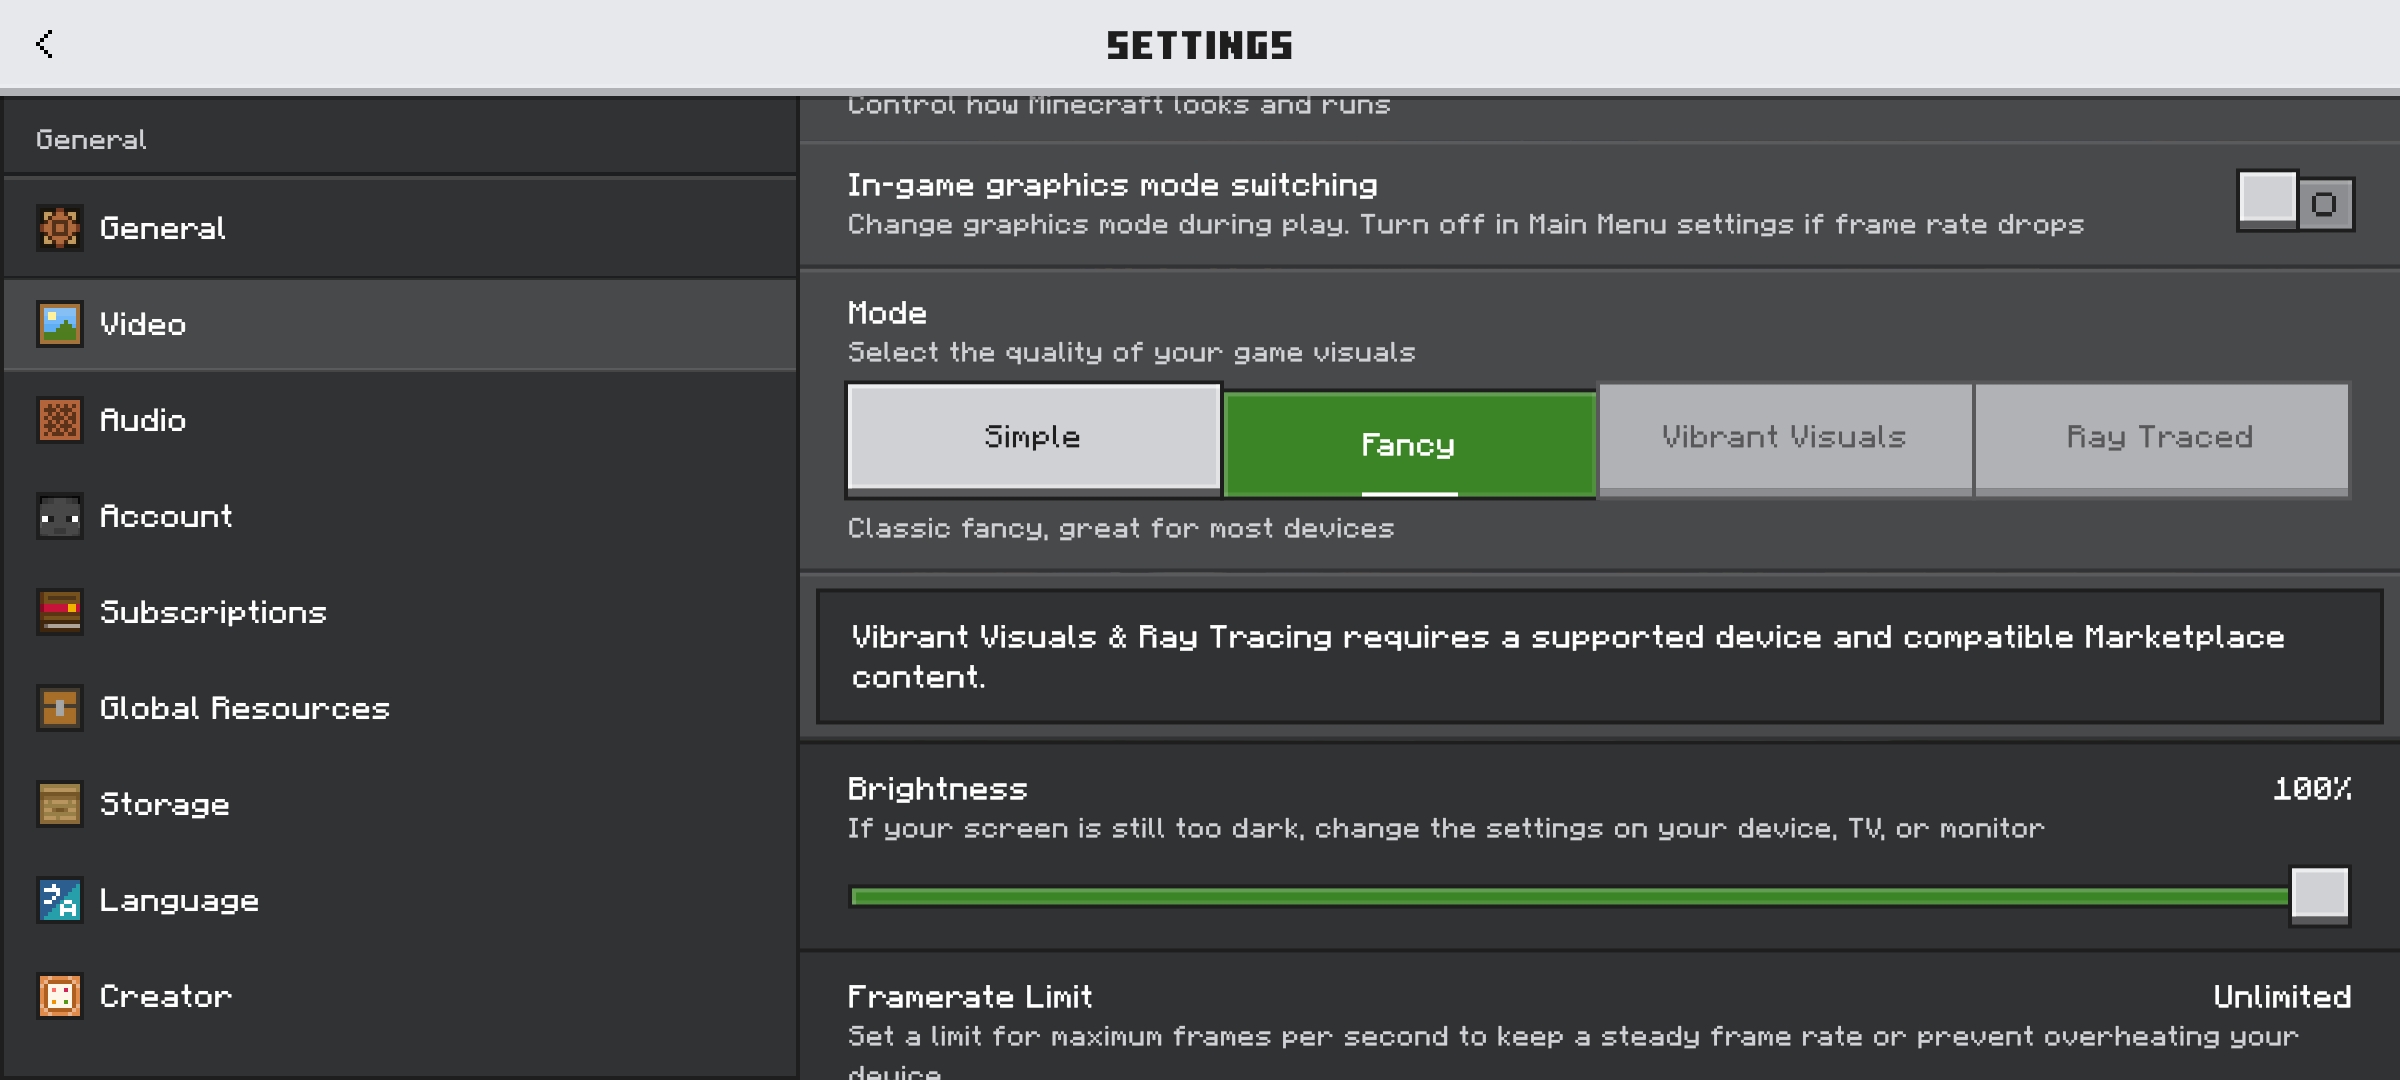Click the General gear icon in sidebar
This screenshot has width=2400, height=1080.
[60, 228]
